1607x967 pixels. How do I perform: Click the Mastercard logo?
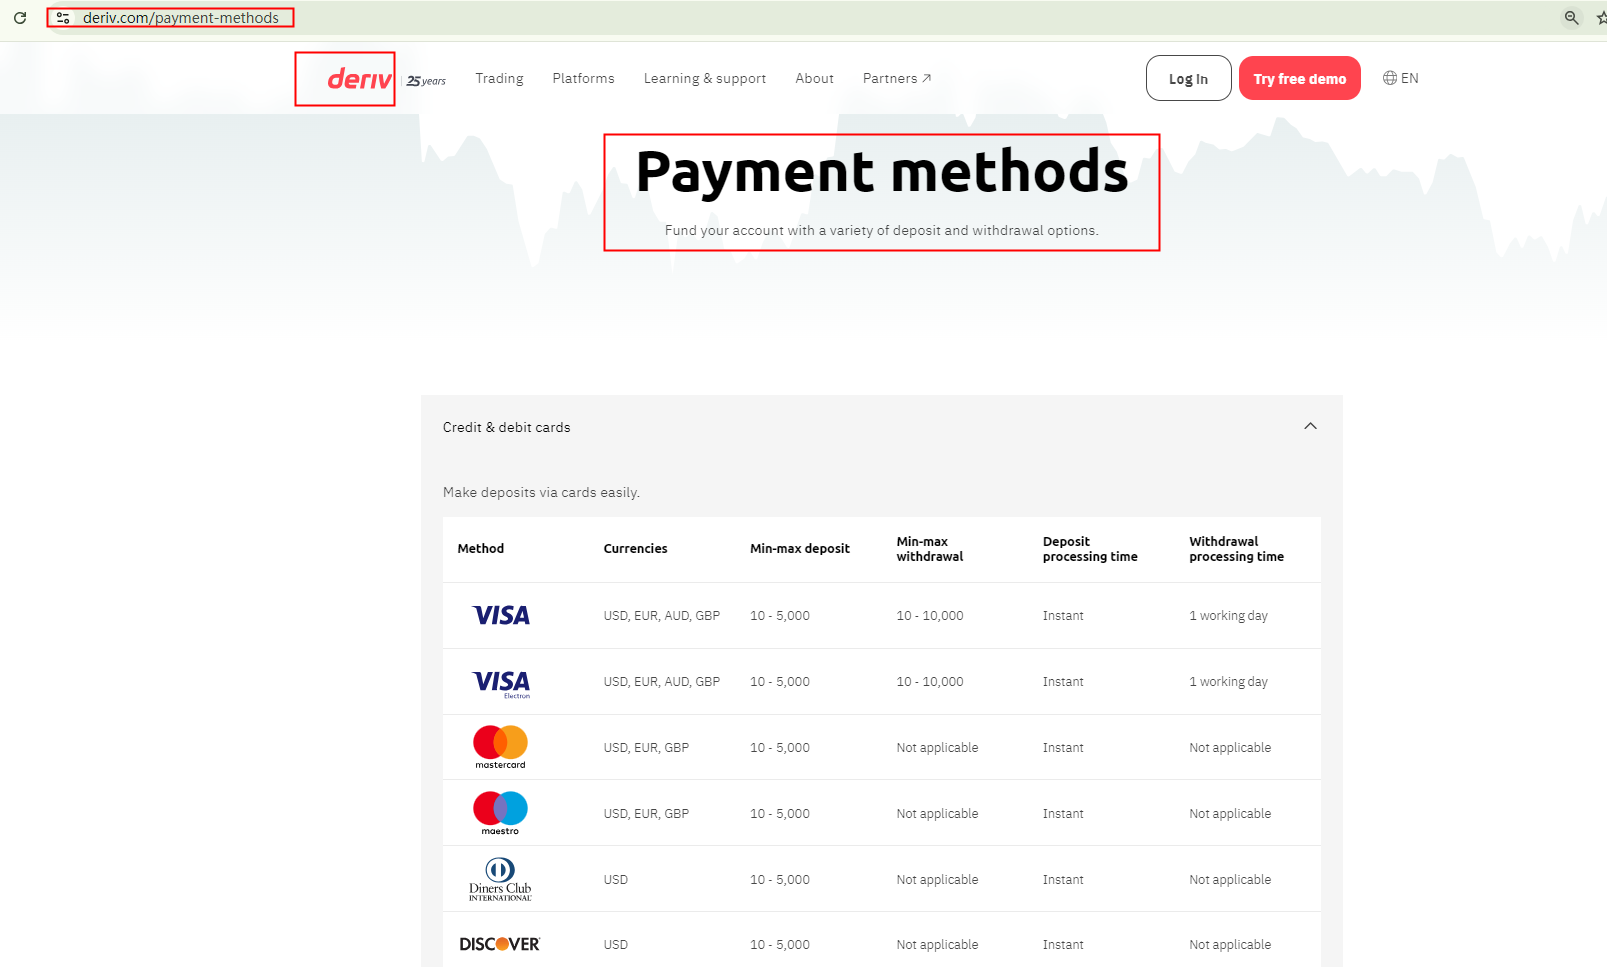500,747
